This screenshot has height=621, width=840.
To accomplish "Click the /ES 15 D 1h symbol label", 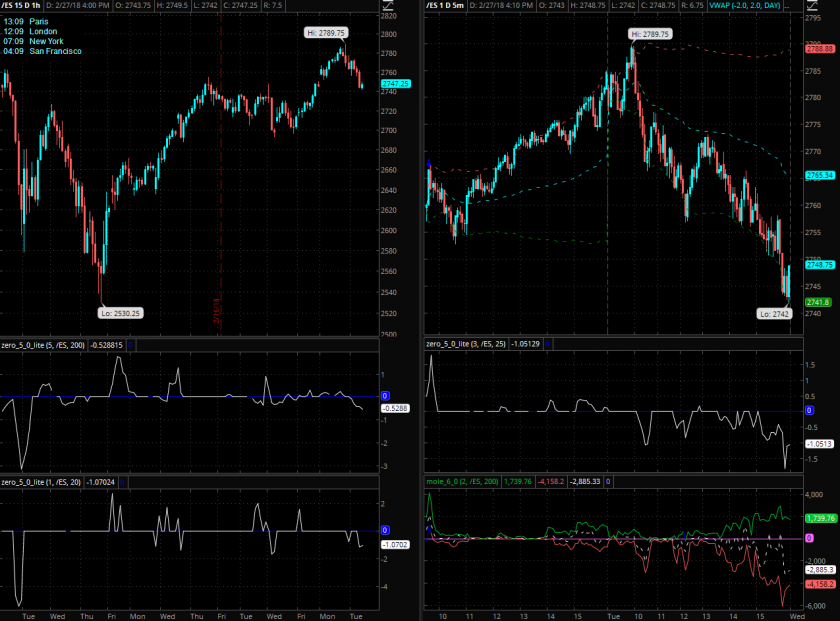I will pyautogui.click(x=21, y=5).
